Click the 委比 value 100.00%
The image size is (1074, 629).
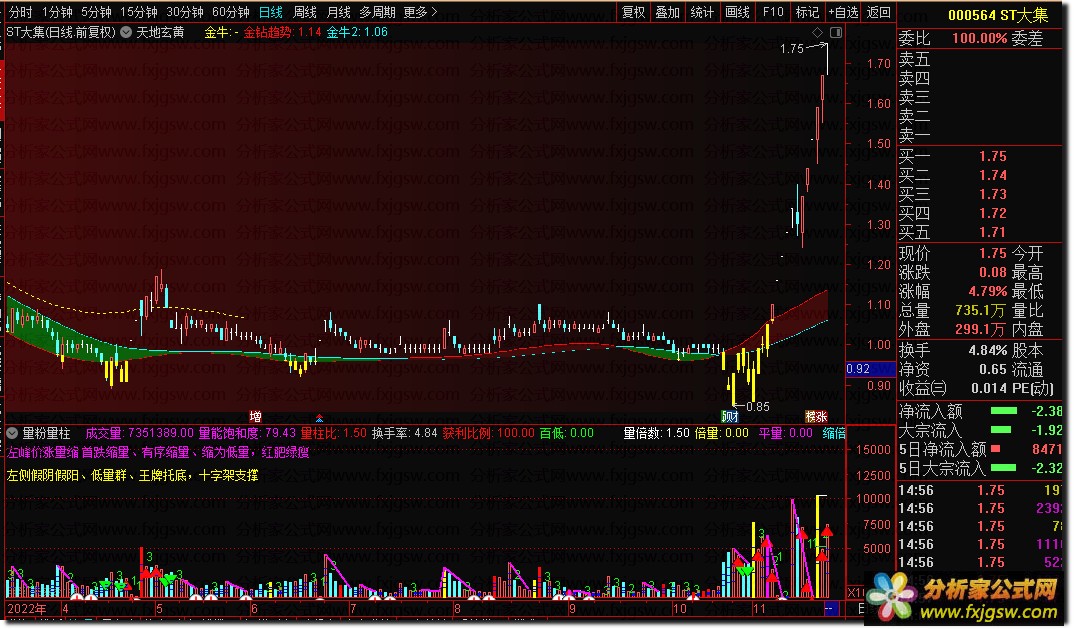pyautogui.click(x=979, y=39)
